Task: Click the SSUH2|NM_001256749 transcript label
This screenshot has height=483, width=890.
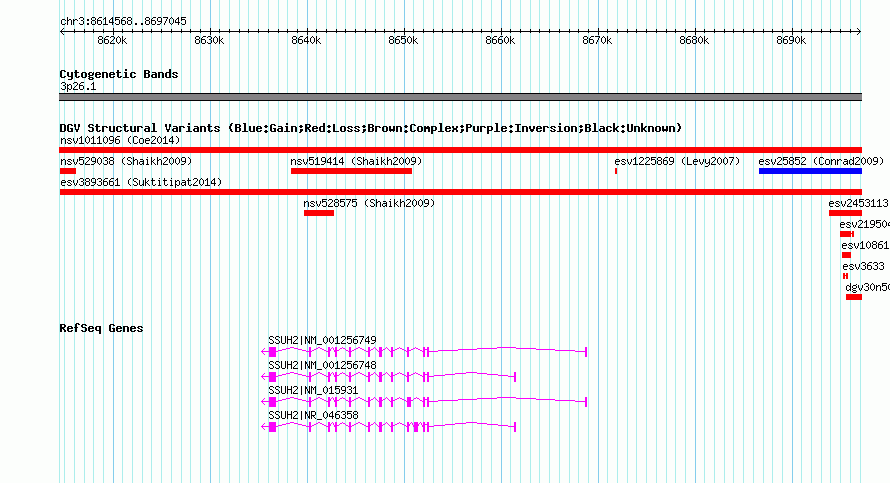Action: click(322, 340)
